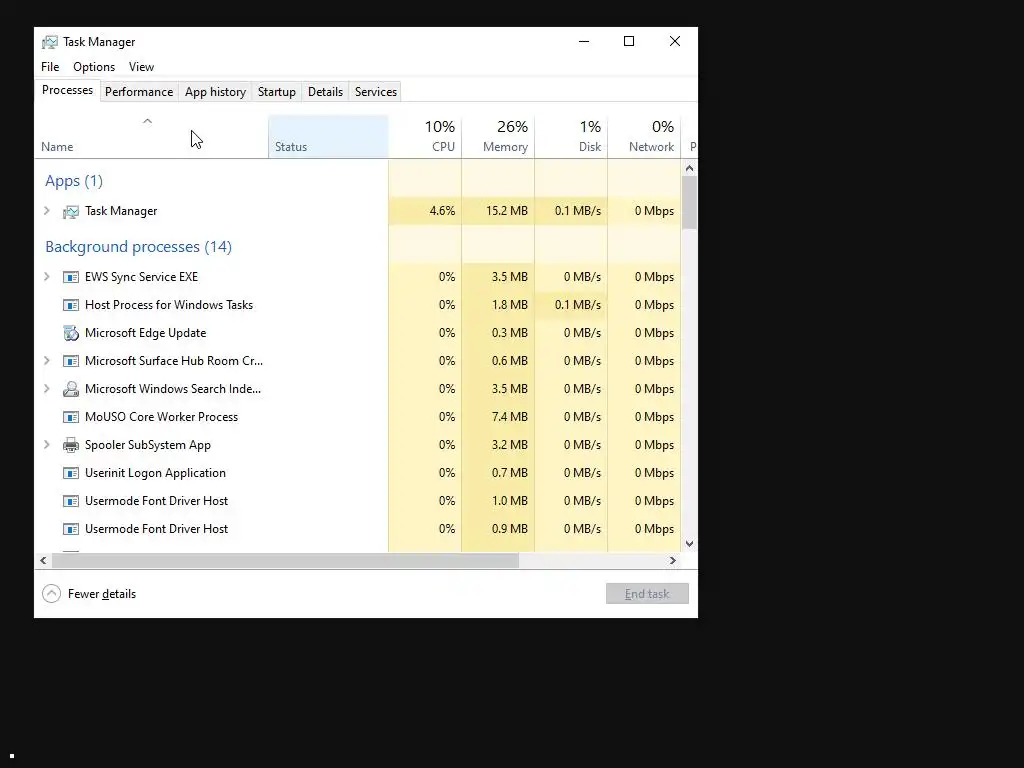Click Microsoft Edge Update's 0.3 MB value
This screenshot has height=768, width=1024.
pos(509,333)
